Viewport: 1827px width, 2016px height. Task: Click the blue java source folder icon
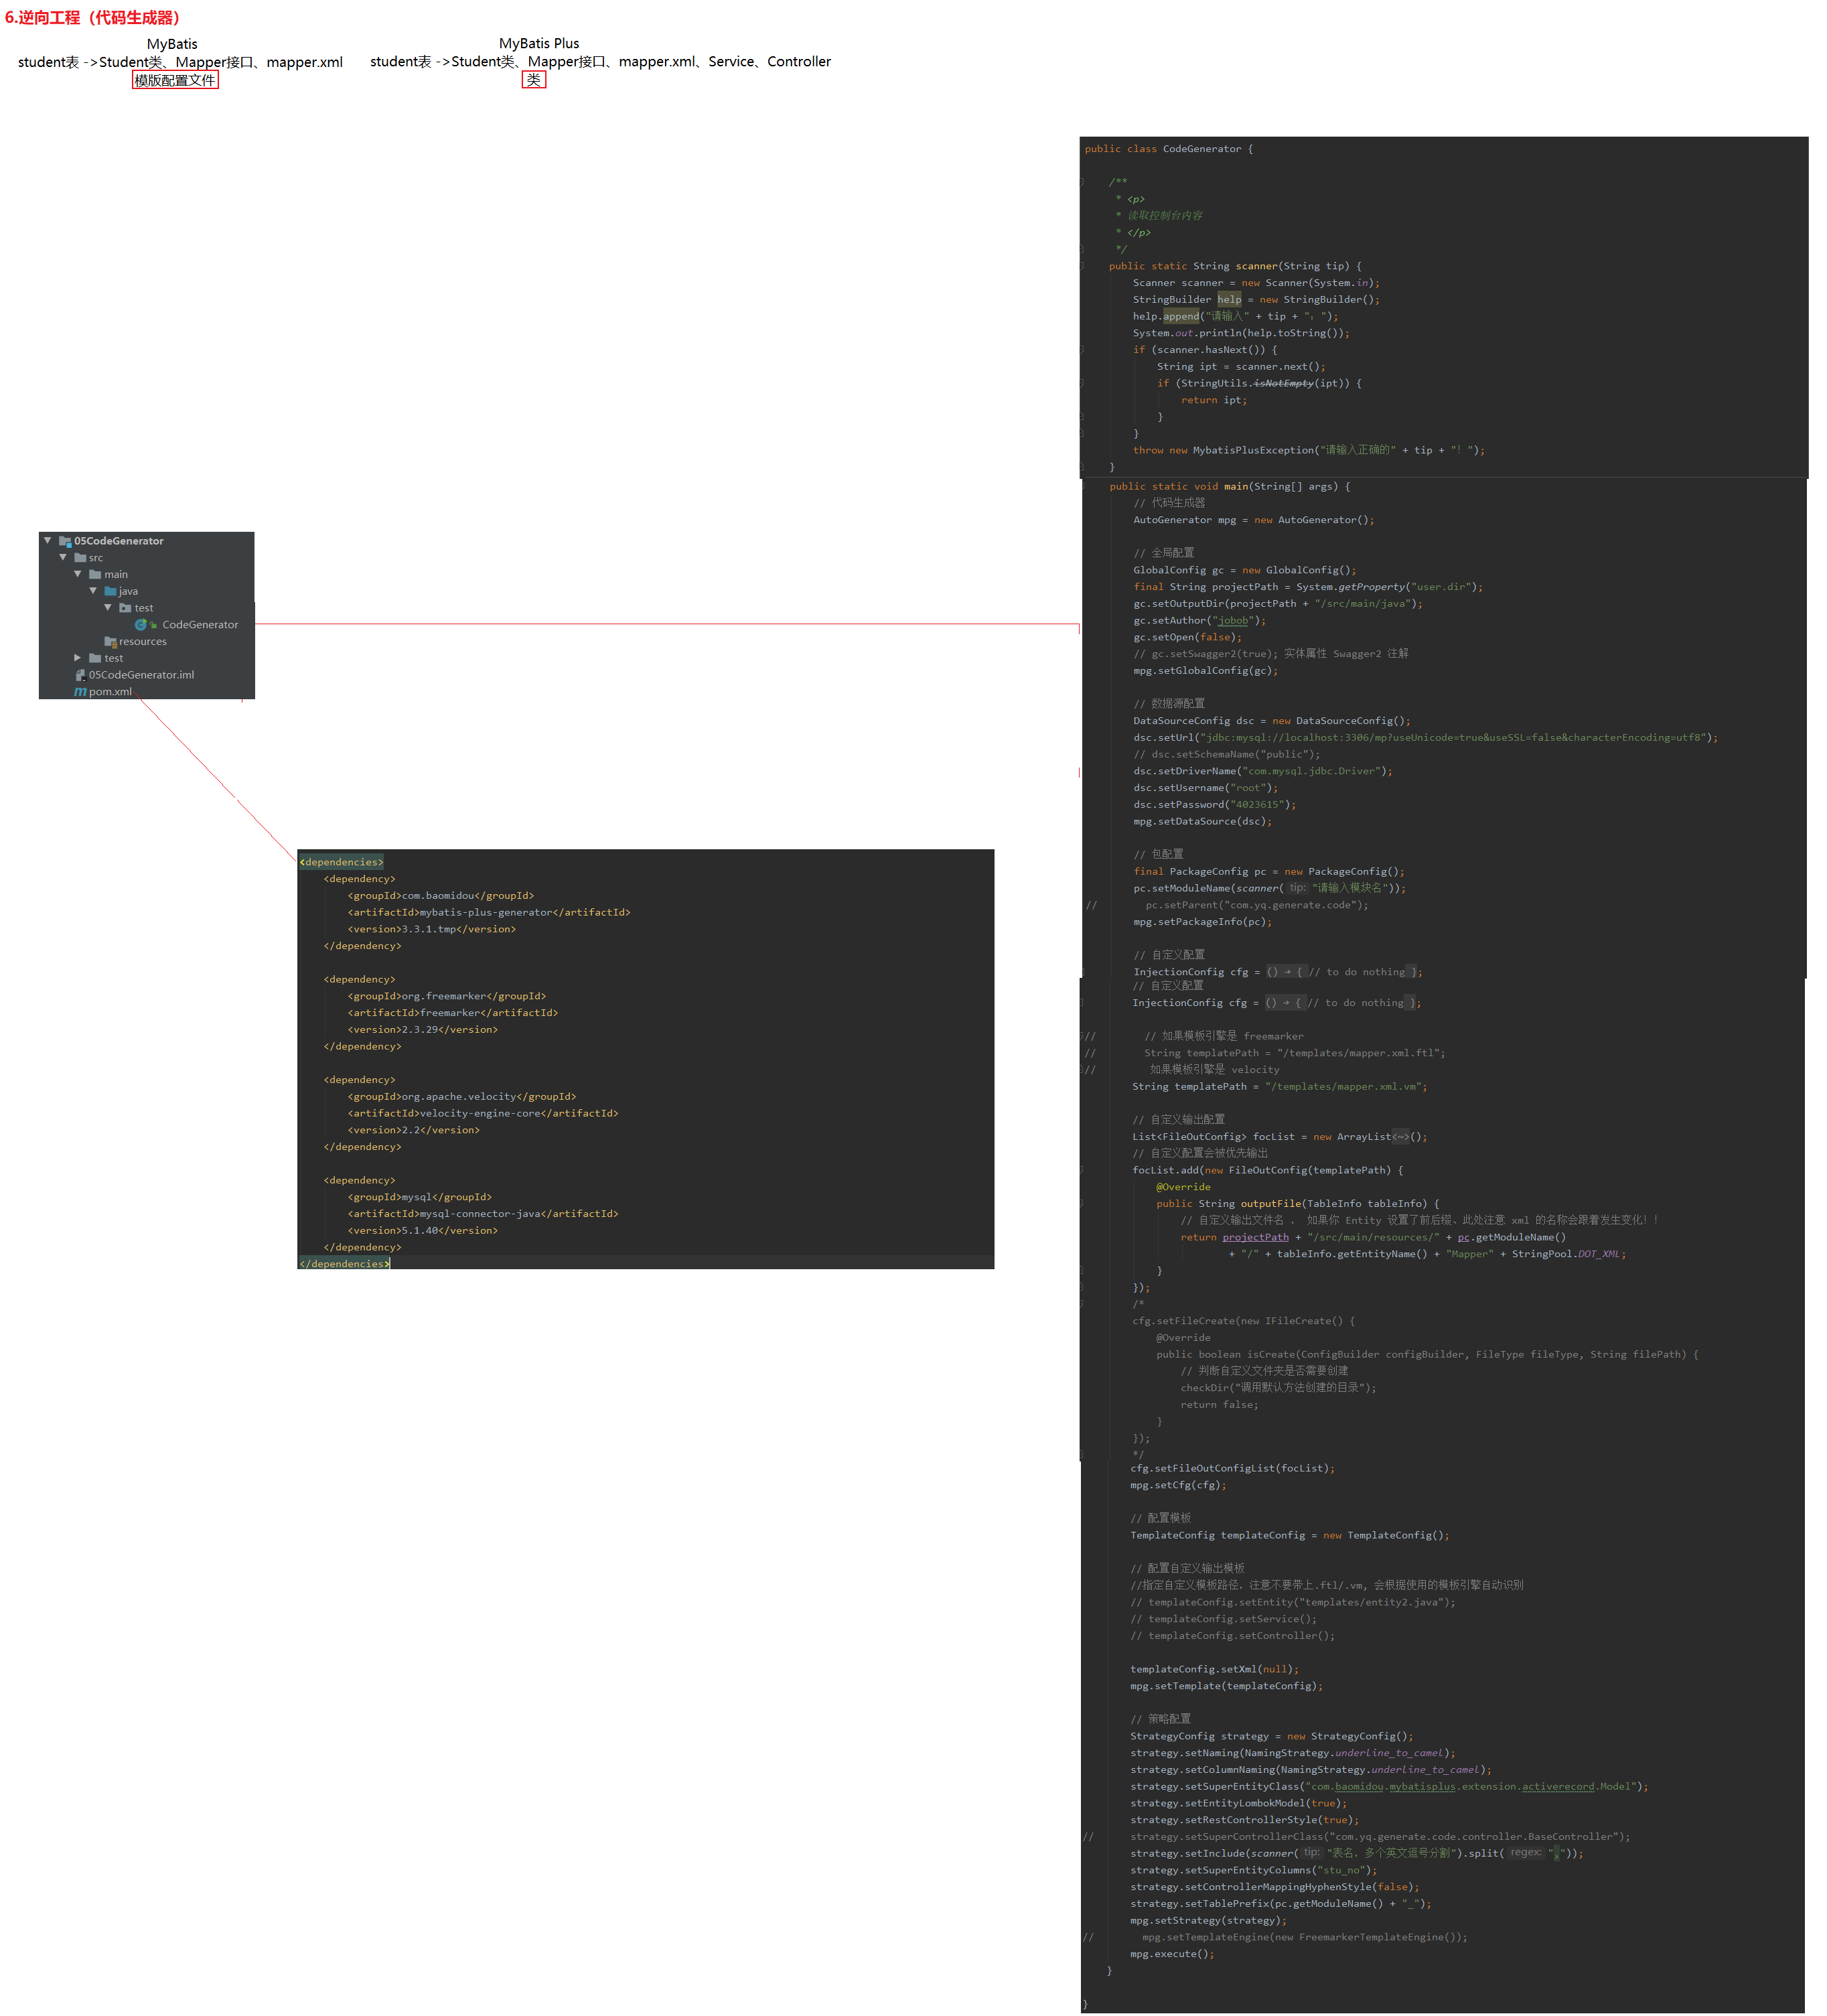(x=110, y=591)
